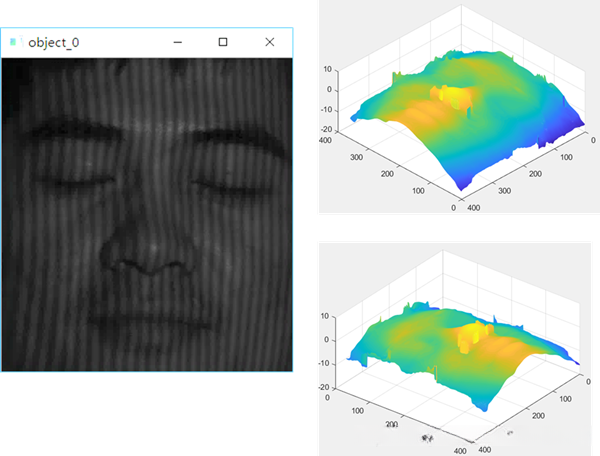Screen dimensions: 600x456
Task: Minimize the object_0 window
Action: coord(178,42)
